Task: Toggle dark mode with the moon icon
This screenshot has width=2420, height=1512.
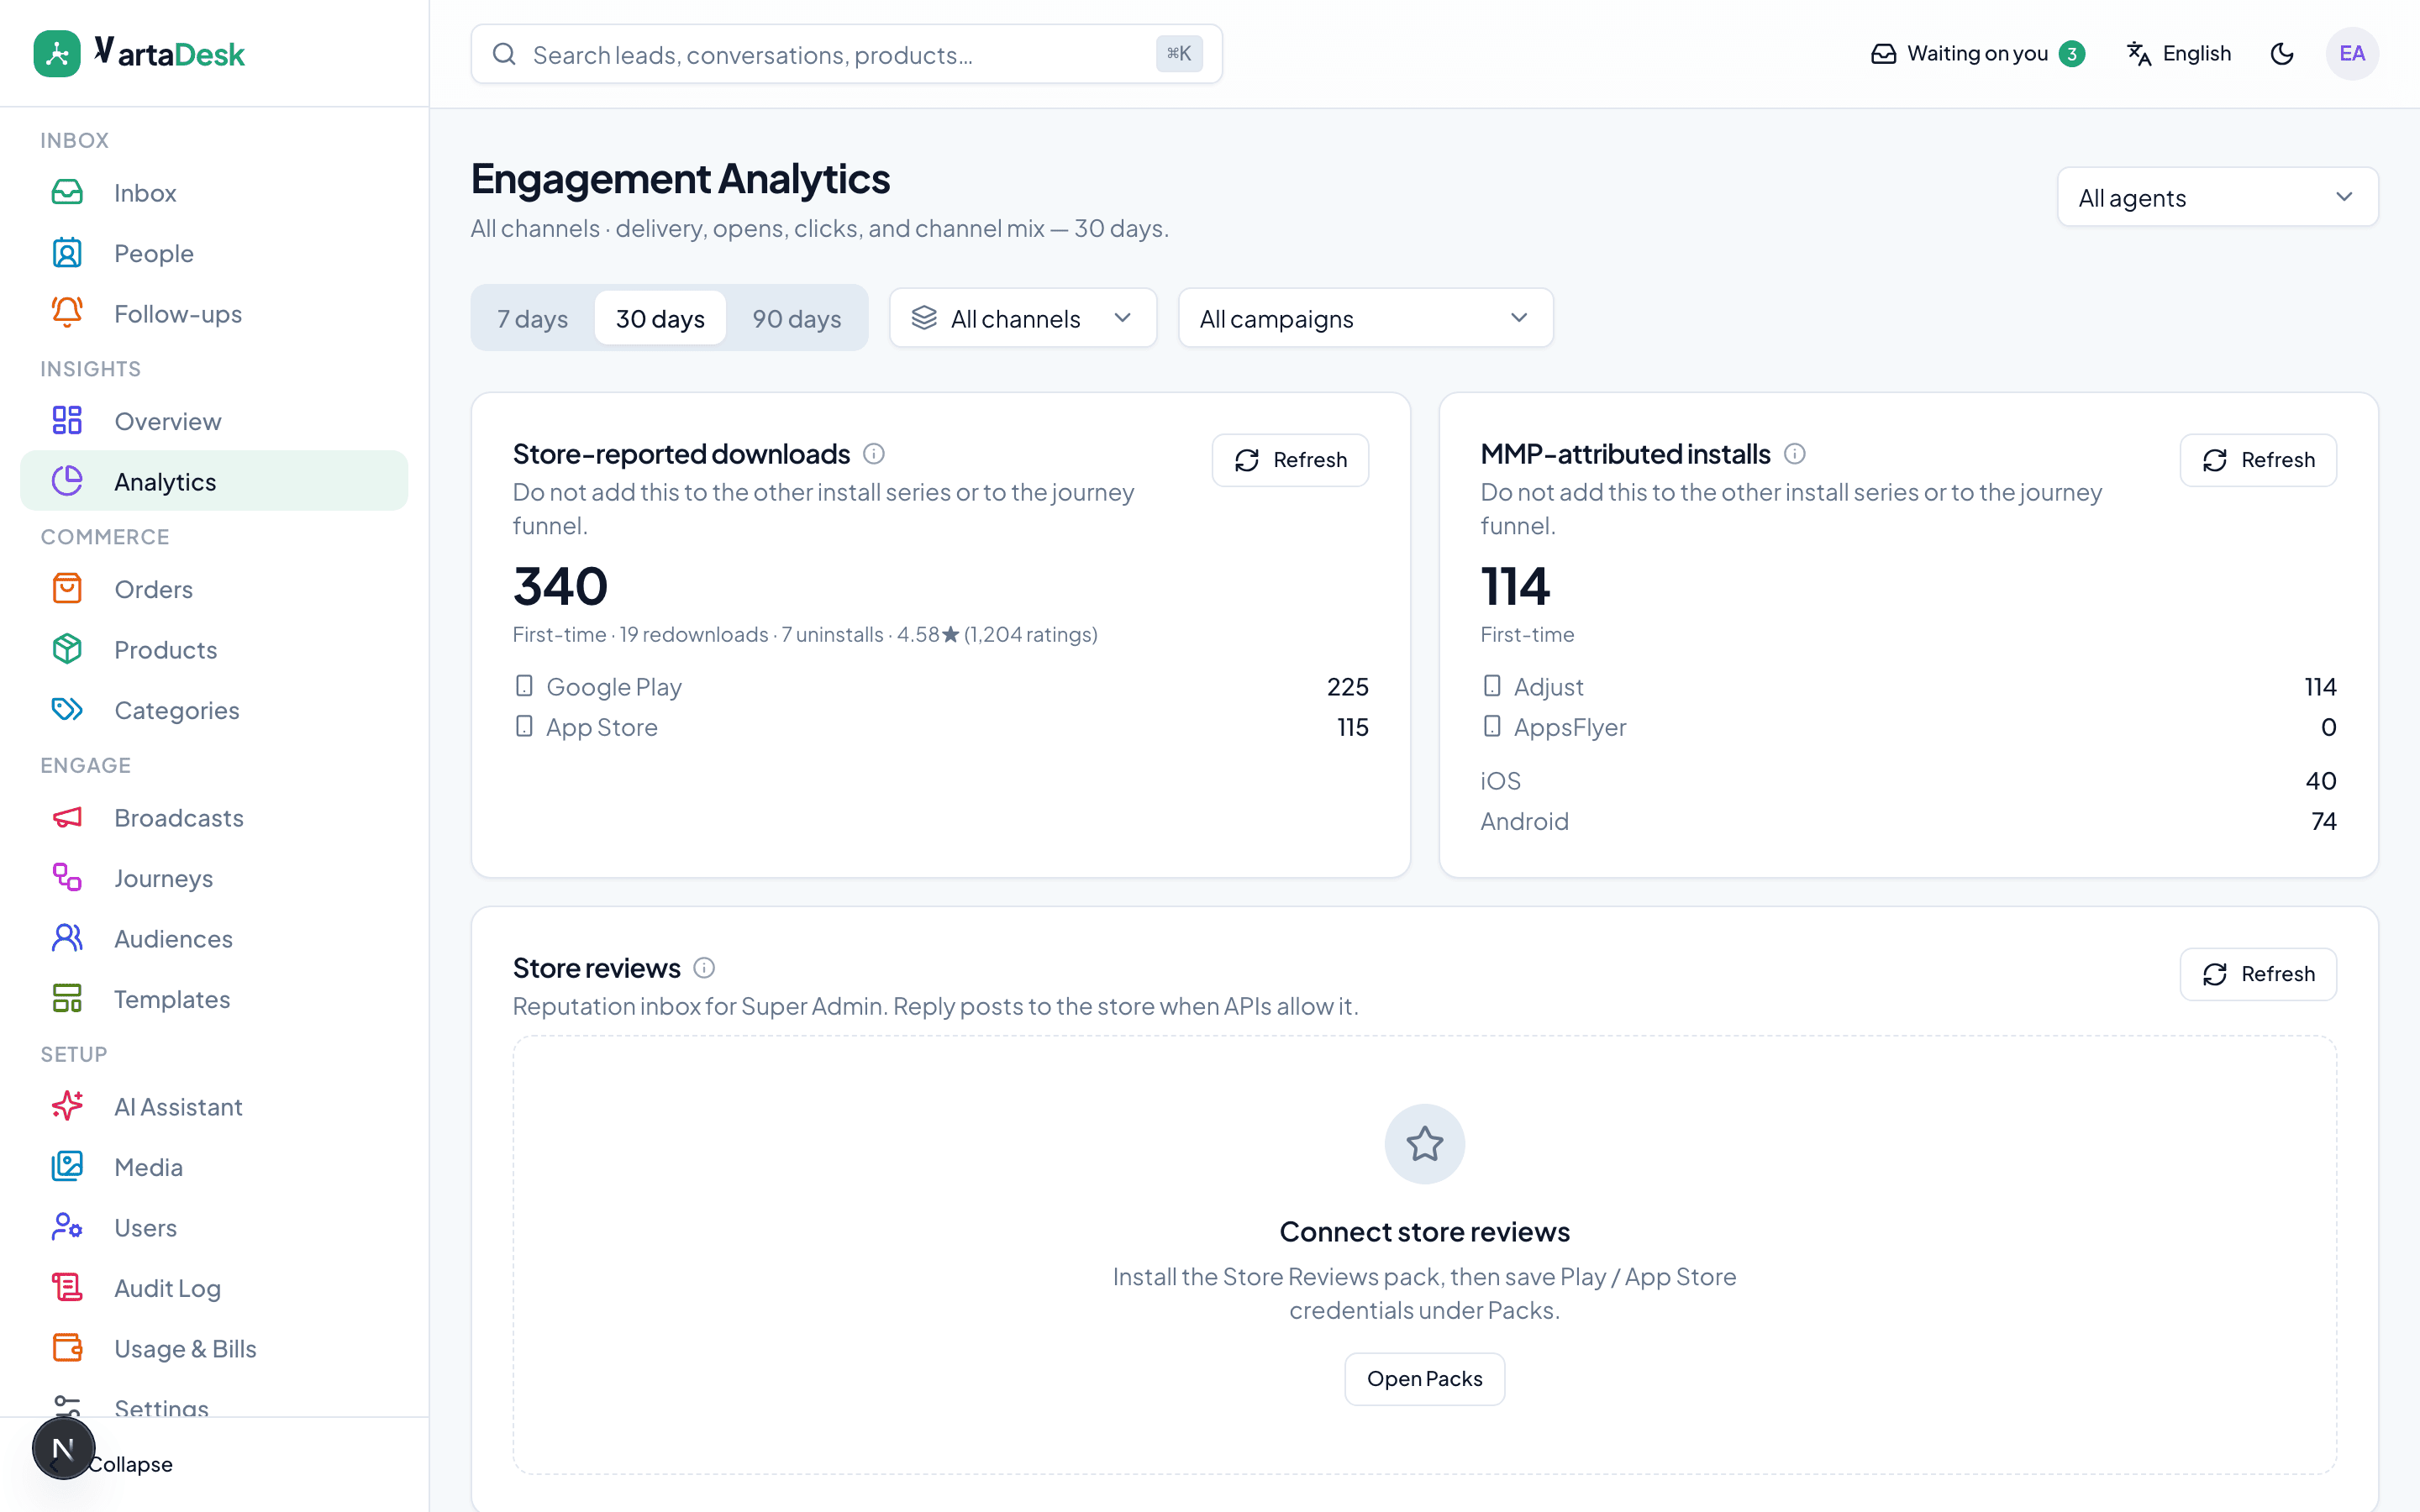Action: (2282, 54)
